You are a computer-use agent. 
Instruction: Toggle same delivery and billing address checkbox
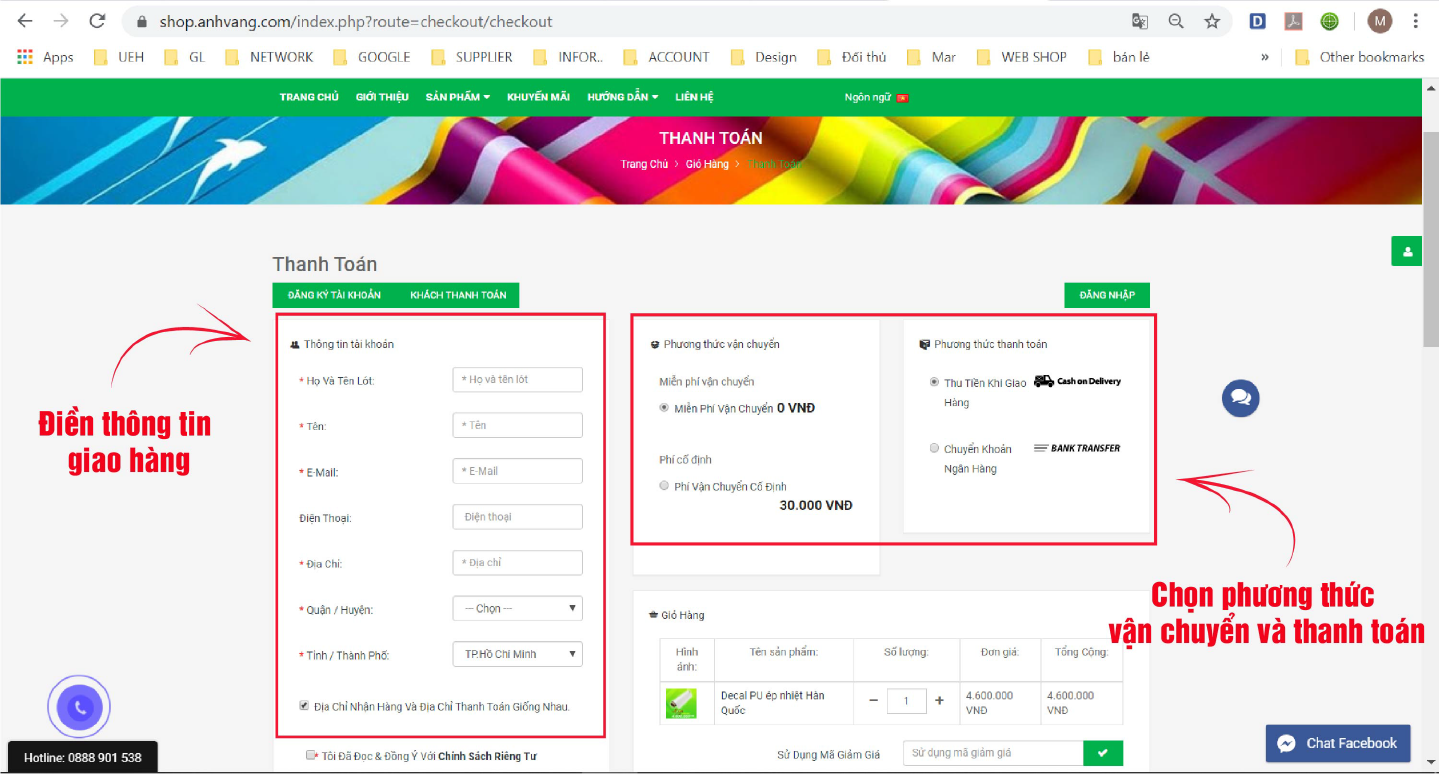pyautogui.click(x=304, y=706)
